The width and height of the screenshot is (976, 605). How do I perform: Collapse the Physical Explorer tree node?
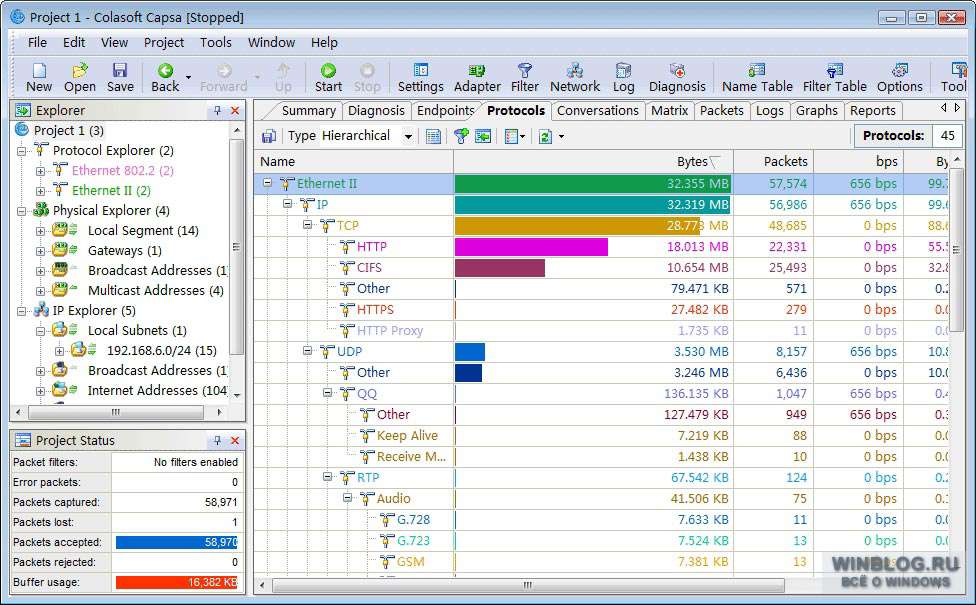tap(21, 210)
